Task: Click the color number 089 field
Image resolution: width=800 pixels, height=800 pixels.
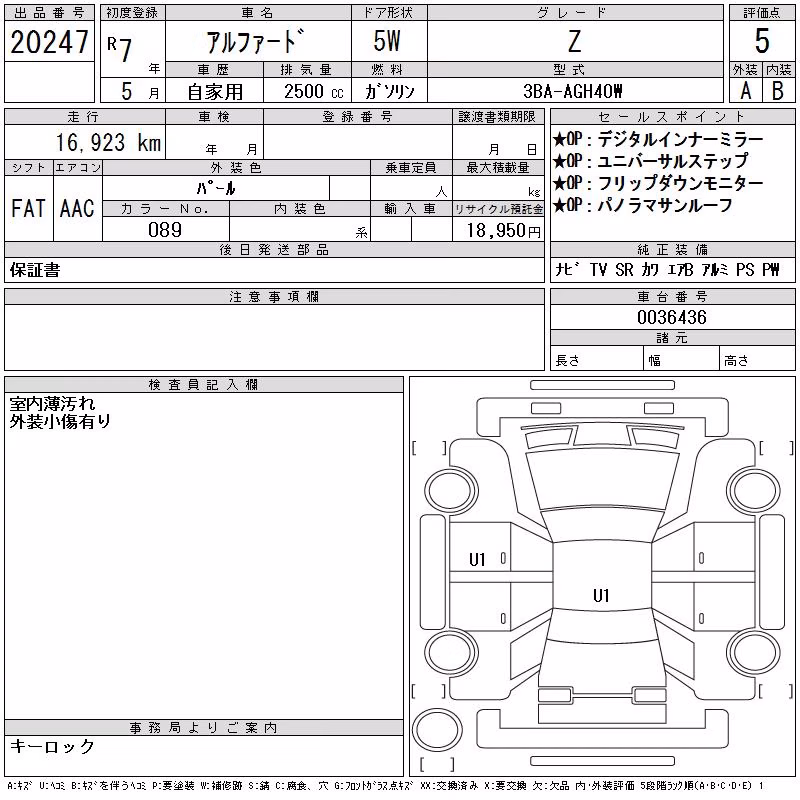Action: coord(165,229)
